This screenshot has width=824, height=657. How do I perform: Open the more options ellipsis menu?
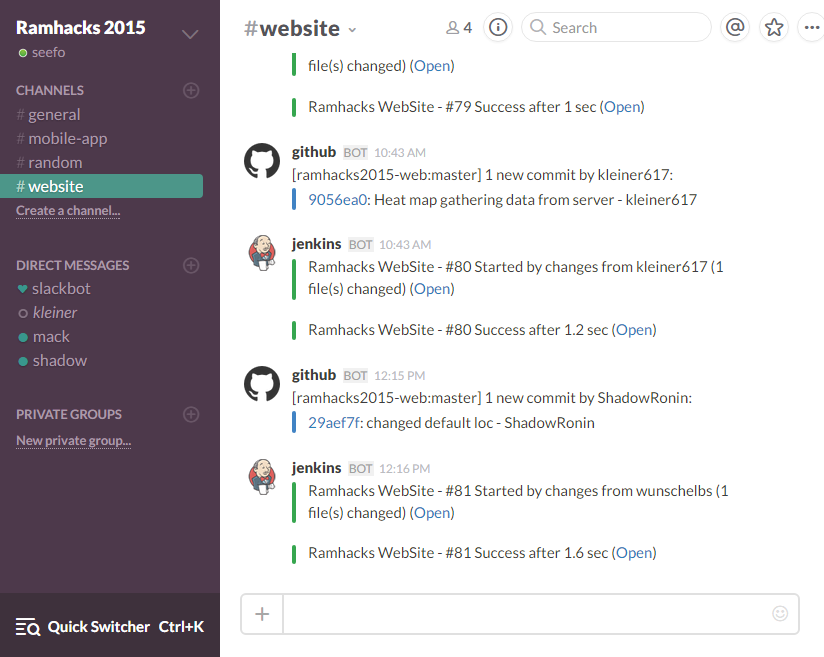coord(811,27)
